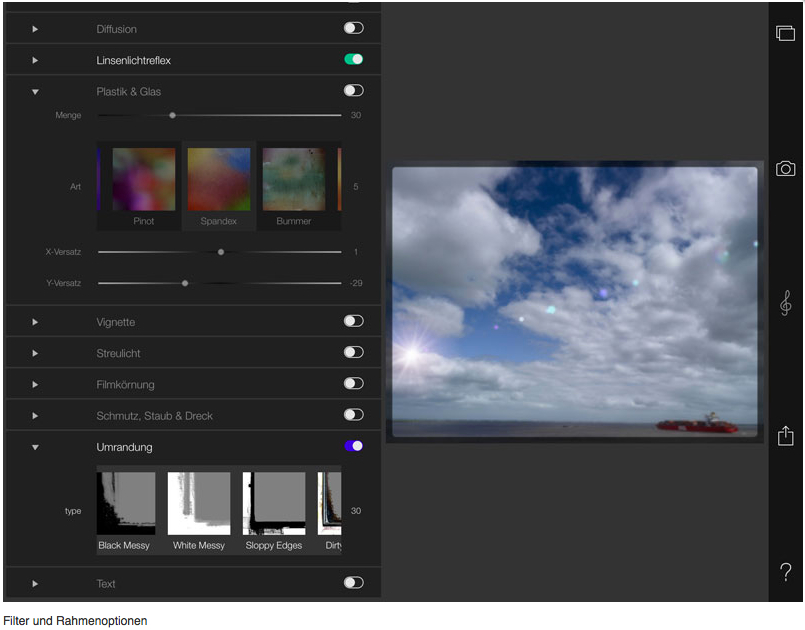Open the layers icon in the right sidebar
Image resolution: width=805 pixels, height=630 pixels.
tap(785, 33)
